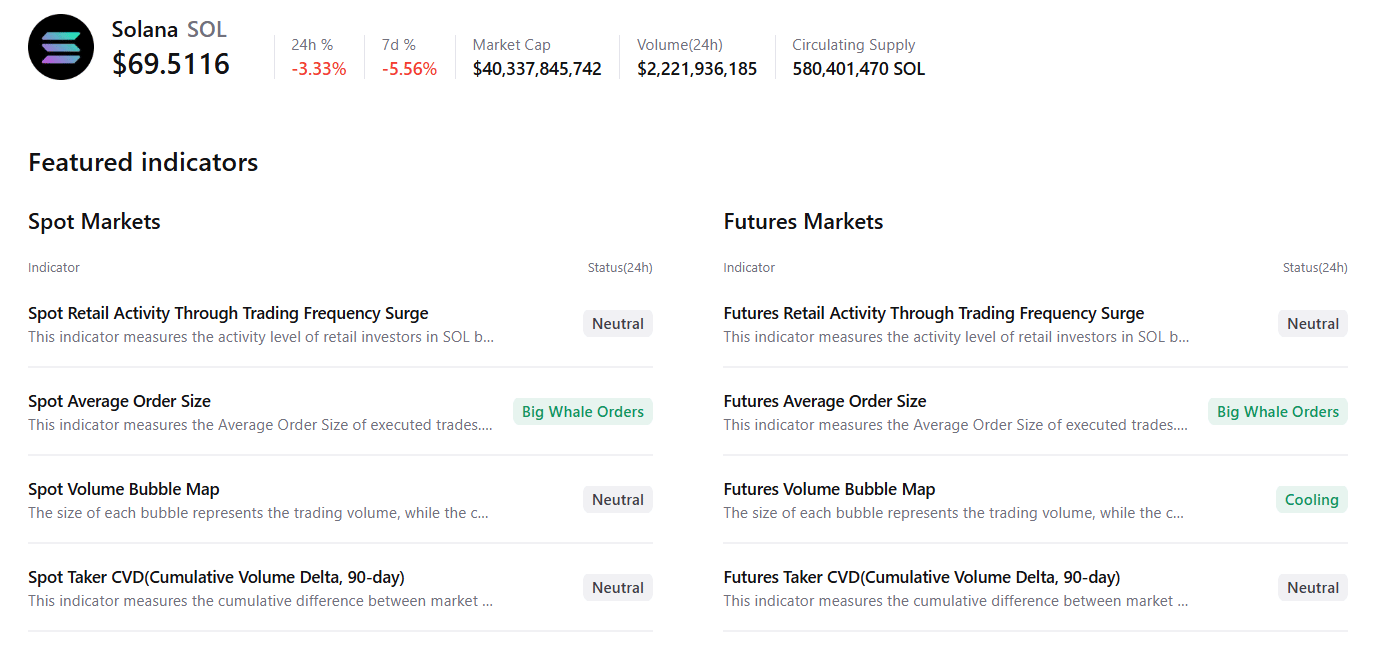Select the $69.5116 price value

(171, 64)
